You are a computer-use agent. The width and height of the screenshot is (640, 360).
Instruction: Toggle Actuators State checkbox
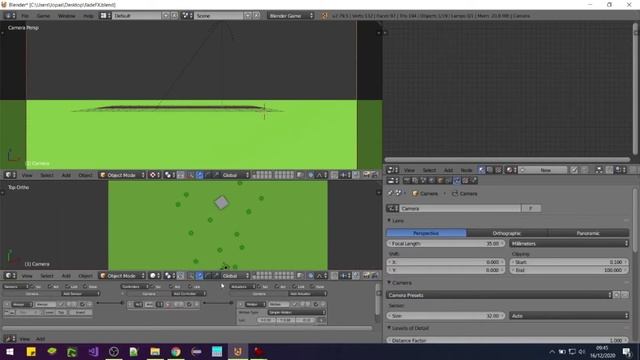pos(312,287)
